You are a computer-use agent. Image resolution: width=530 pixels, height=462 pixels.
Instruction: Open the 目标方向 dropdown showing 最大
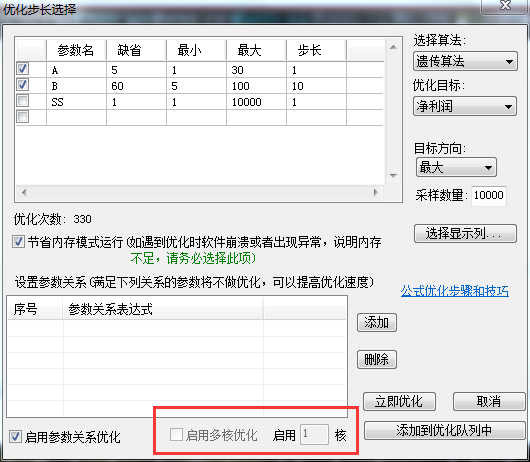[456, 167]
